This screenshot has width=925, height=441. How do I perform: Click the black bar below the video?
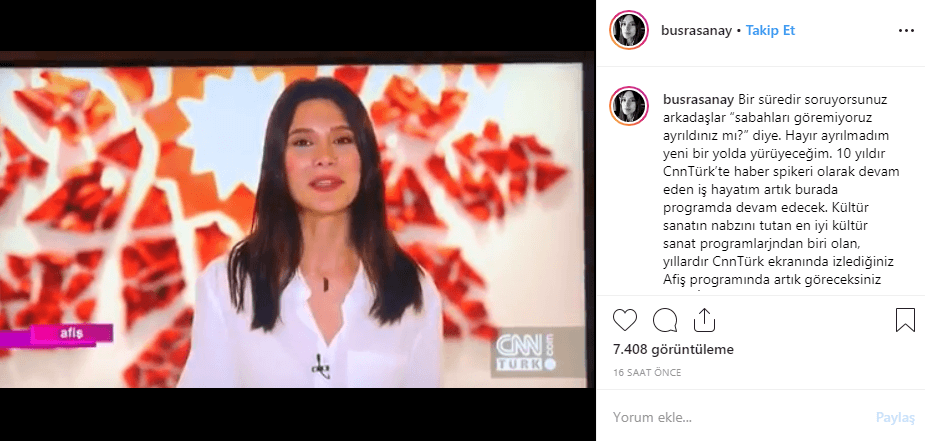pos(297,414)
